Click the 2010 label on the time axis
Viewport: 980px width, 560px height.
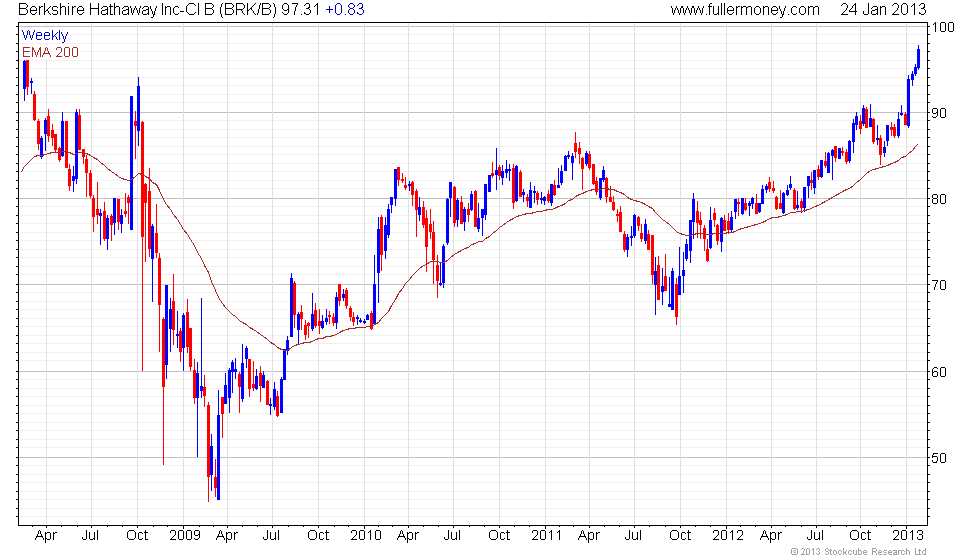coord(366,535)
